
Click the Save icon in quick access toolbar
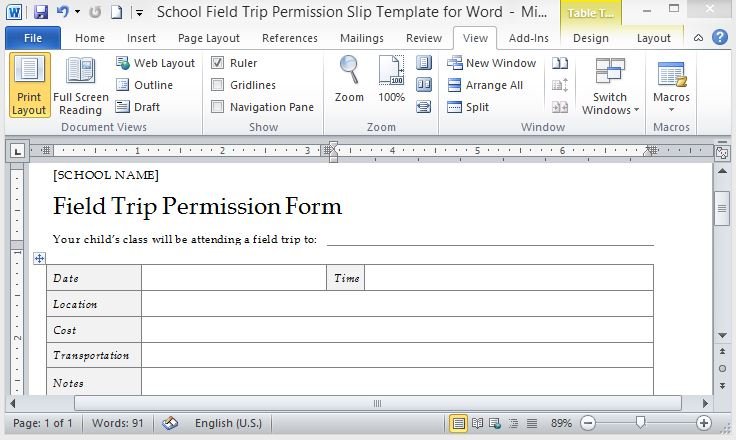pyautogui.click(x=41, y=13)
